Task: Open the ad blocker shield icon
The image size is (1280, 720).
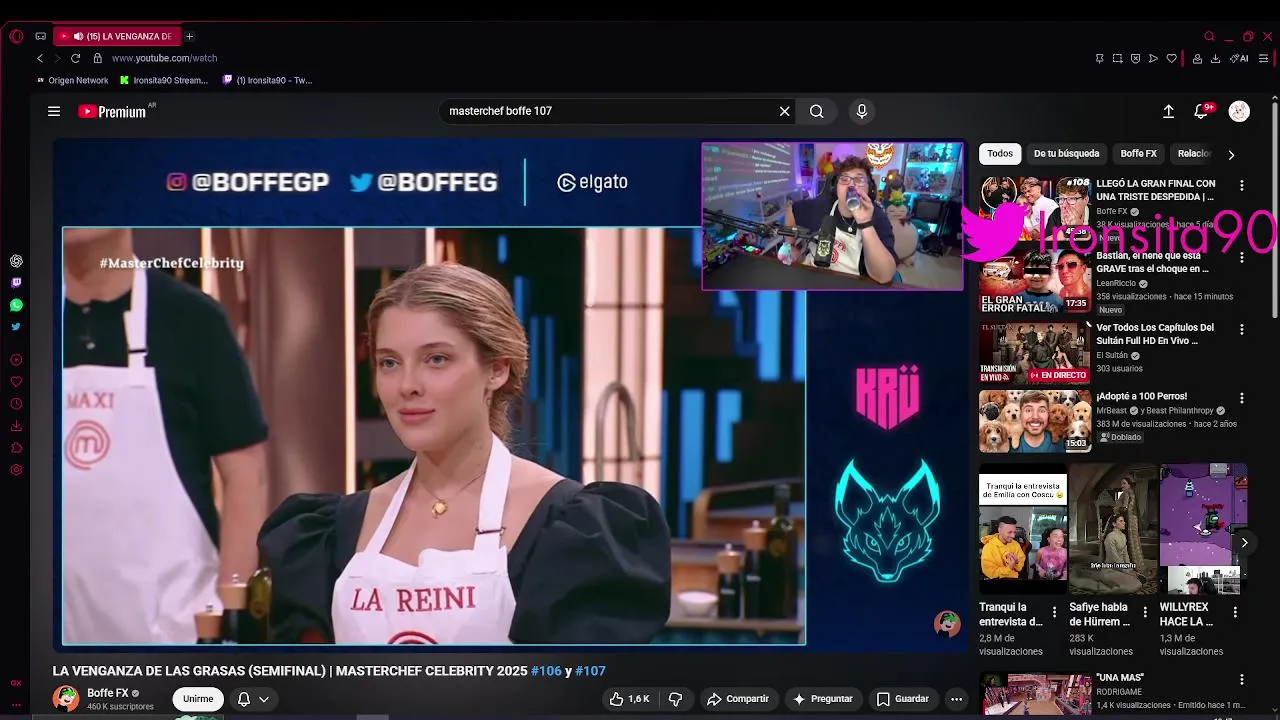Action: click(1135, 58)
